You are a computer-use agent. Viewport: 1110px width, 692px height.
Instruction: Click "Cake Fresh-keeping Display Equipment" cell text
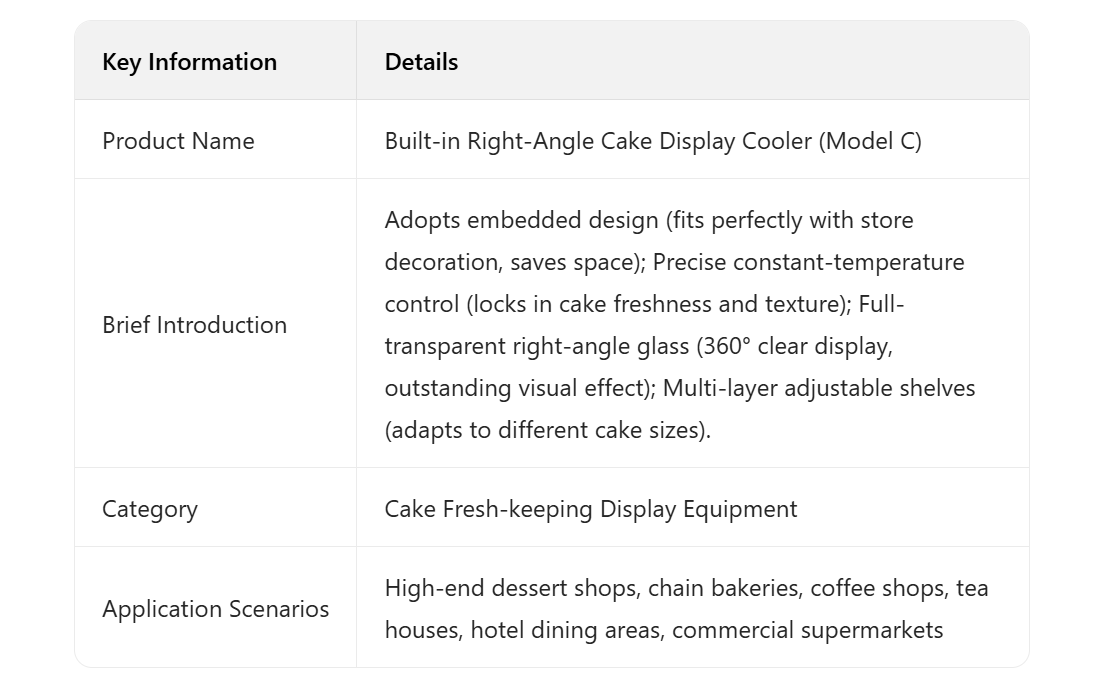coord(591,509)
